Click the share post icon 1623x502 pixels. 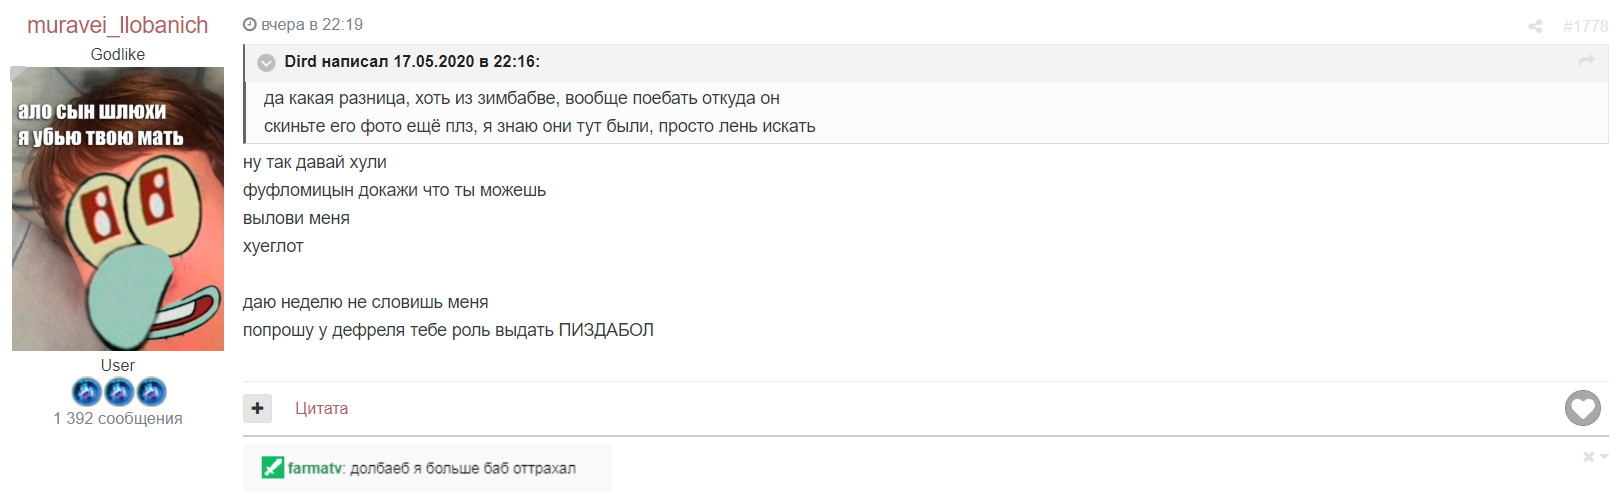coord(1535,27)
